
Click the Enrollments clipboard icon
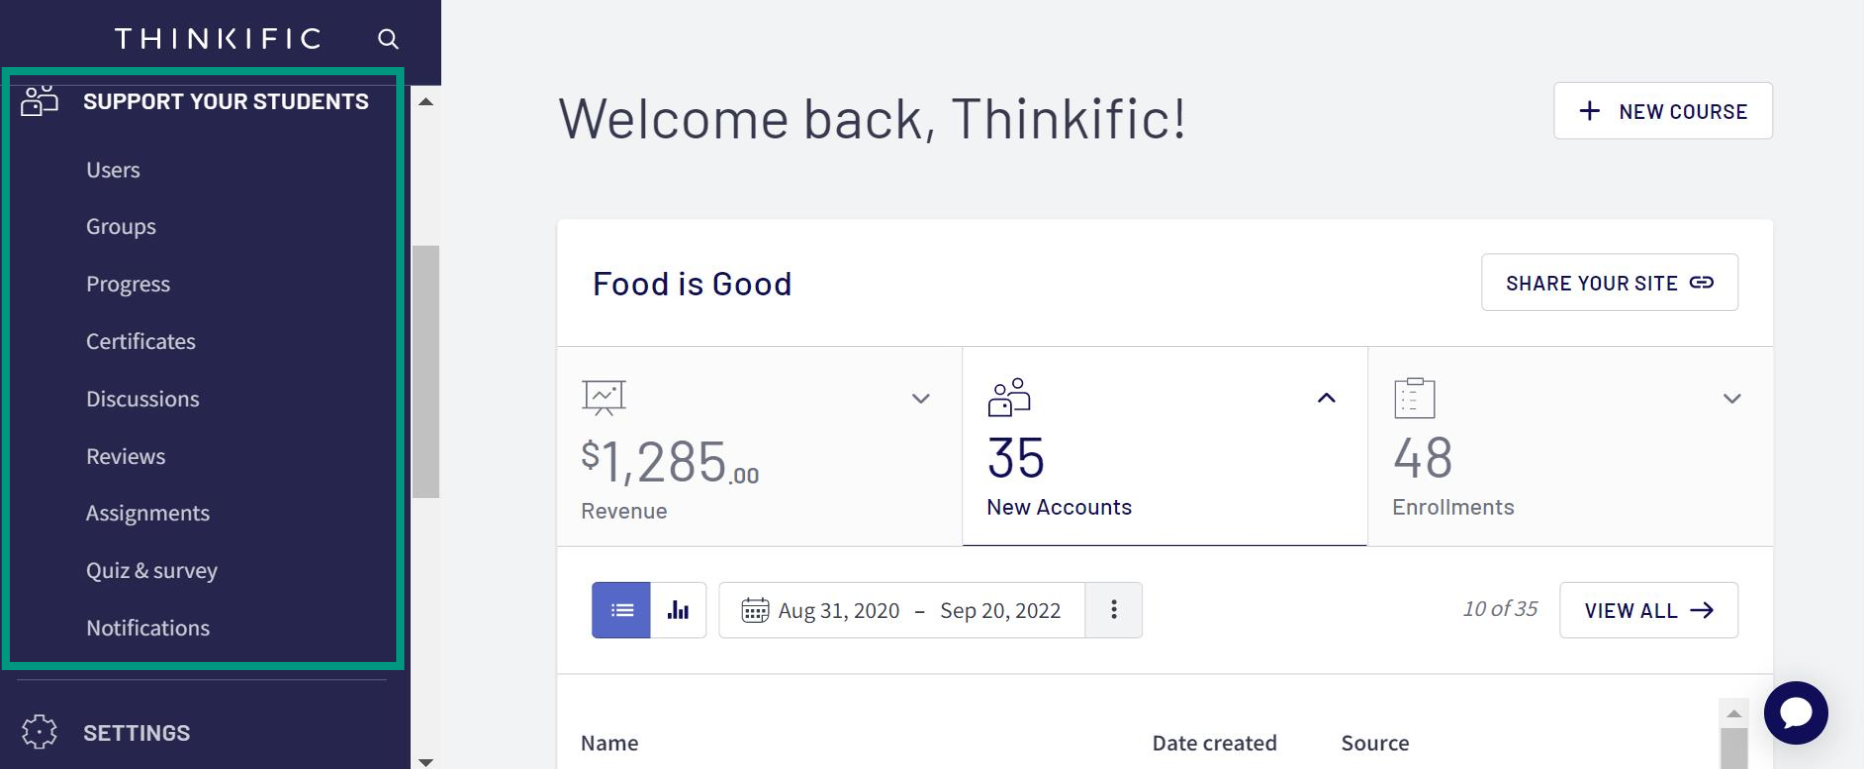1414,398
